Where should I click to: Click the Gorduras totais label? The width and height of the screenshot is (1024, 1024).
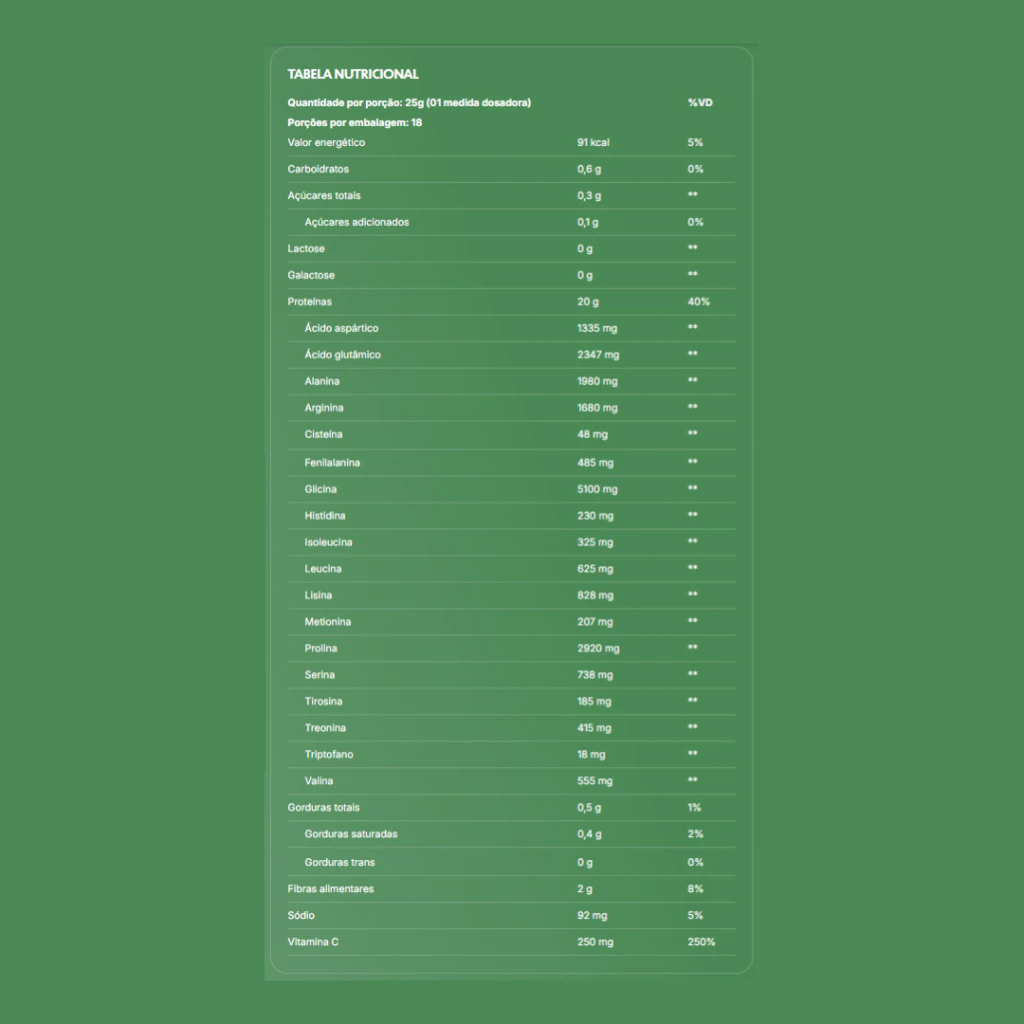[x=324, y=808]
